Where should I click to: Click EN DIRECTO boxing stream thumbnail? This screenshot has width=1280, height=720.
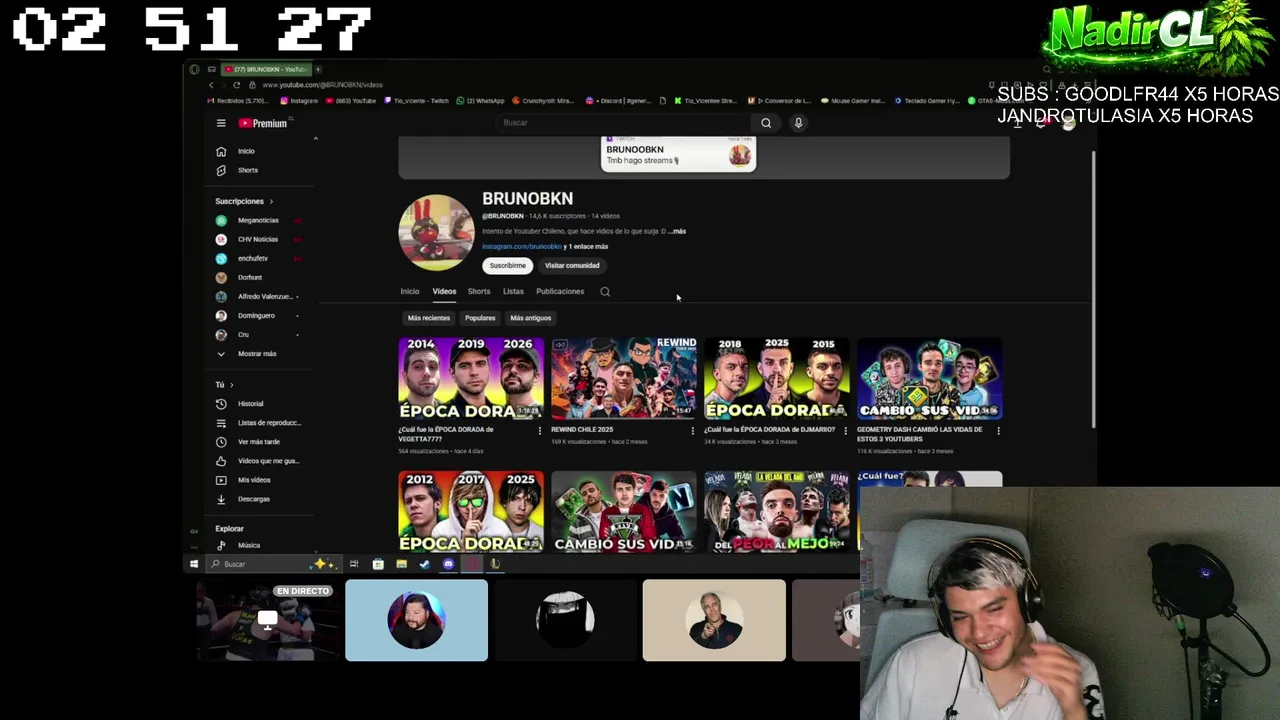tap(268, 621)
